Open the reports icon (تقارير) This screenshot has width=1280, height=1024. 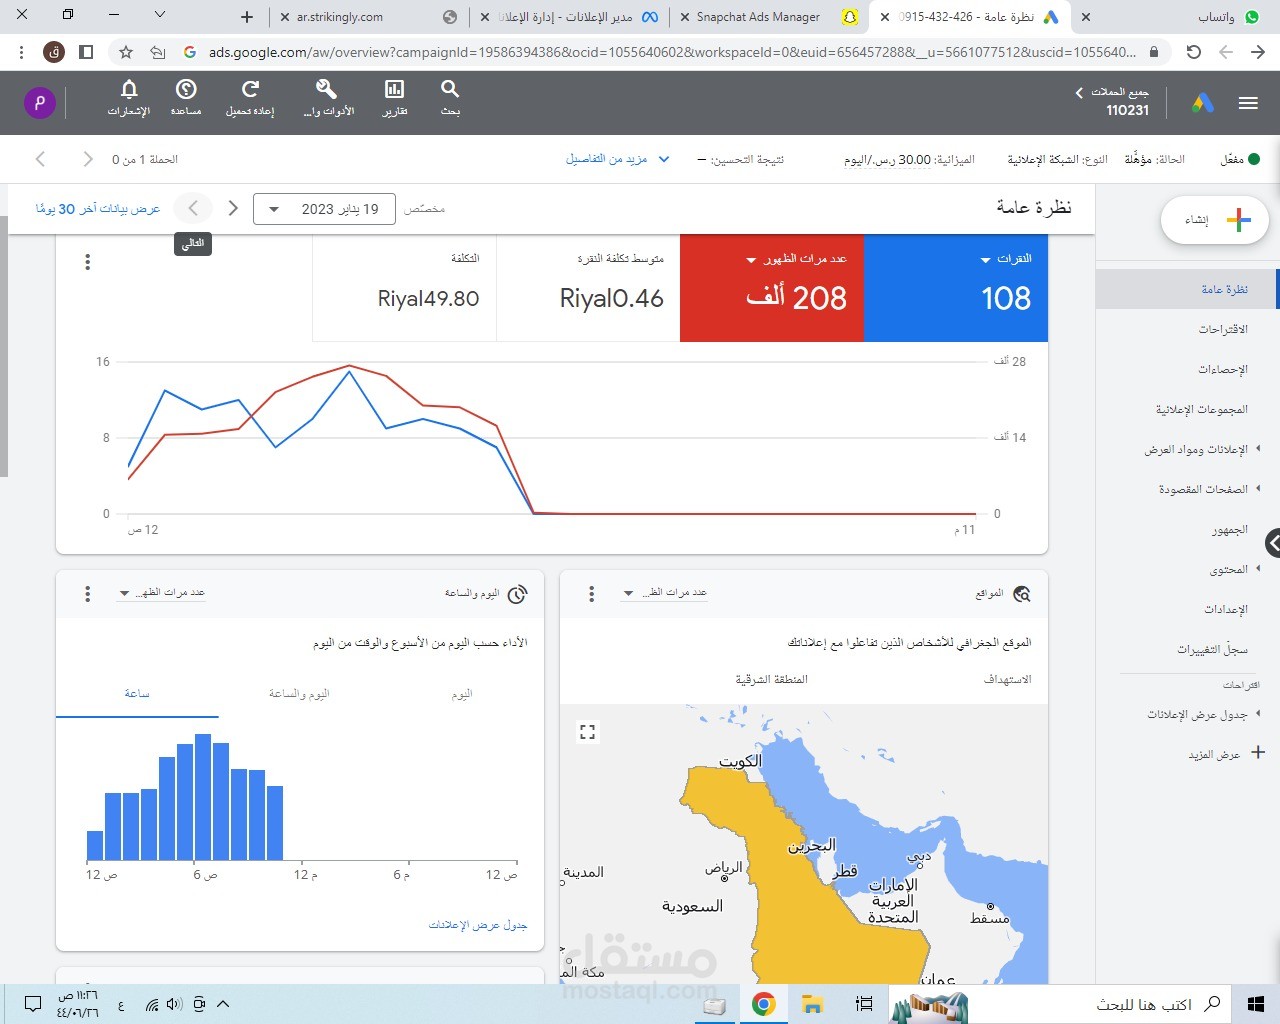coord(395,98)
